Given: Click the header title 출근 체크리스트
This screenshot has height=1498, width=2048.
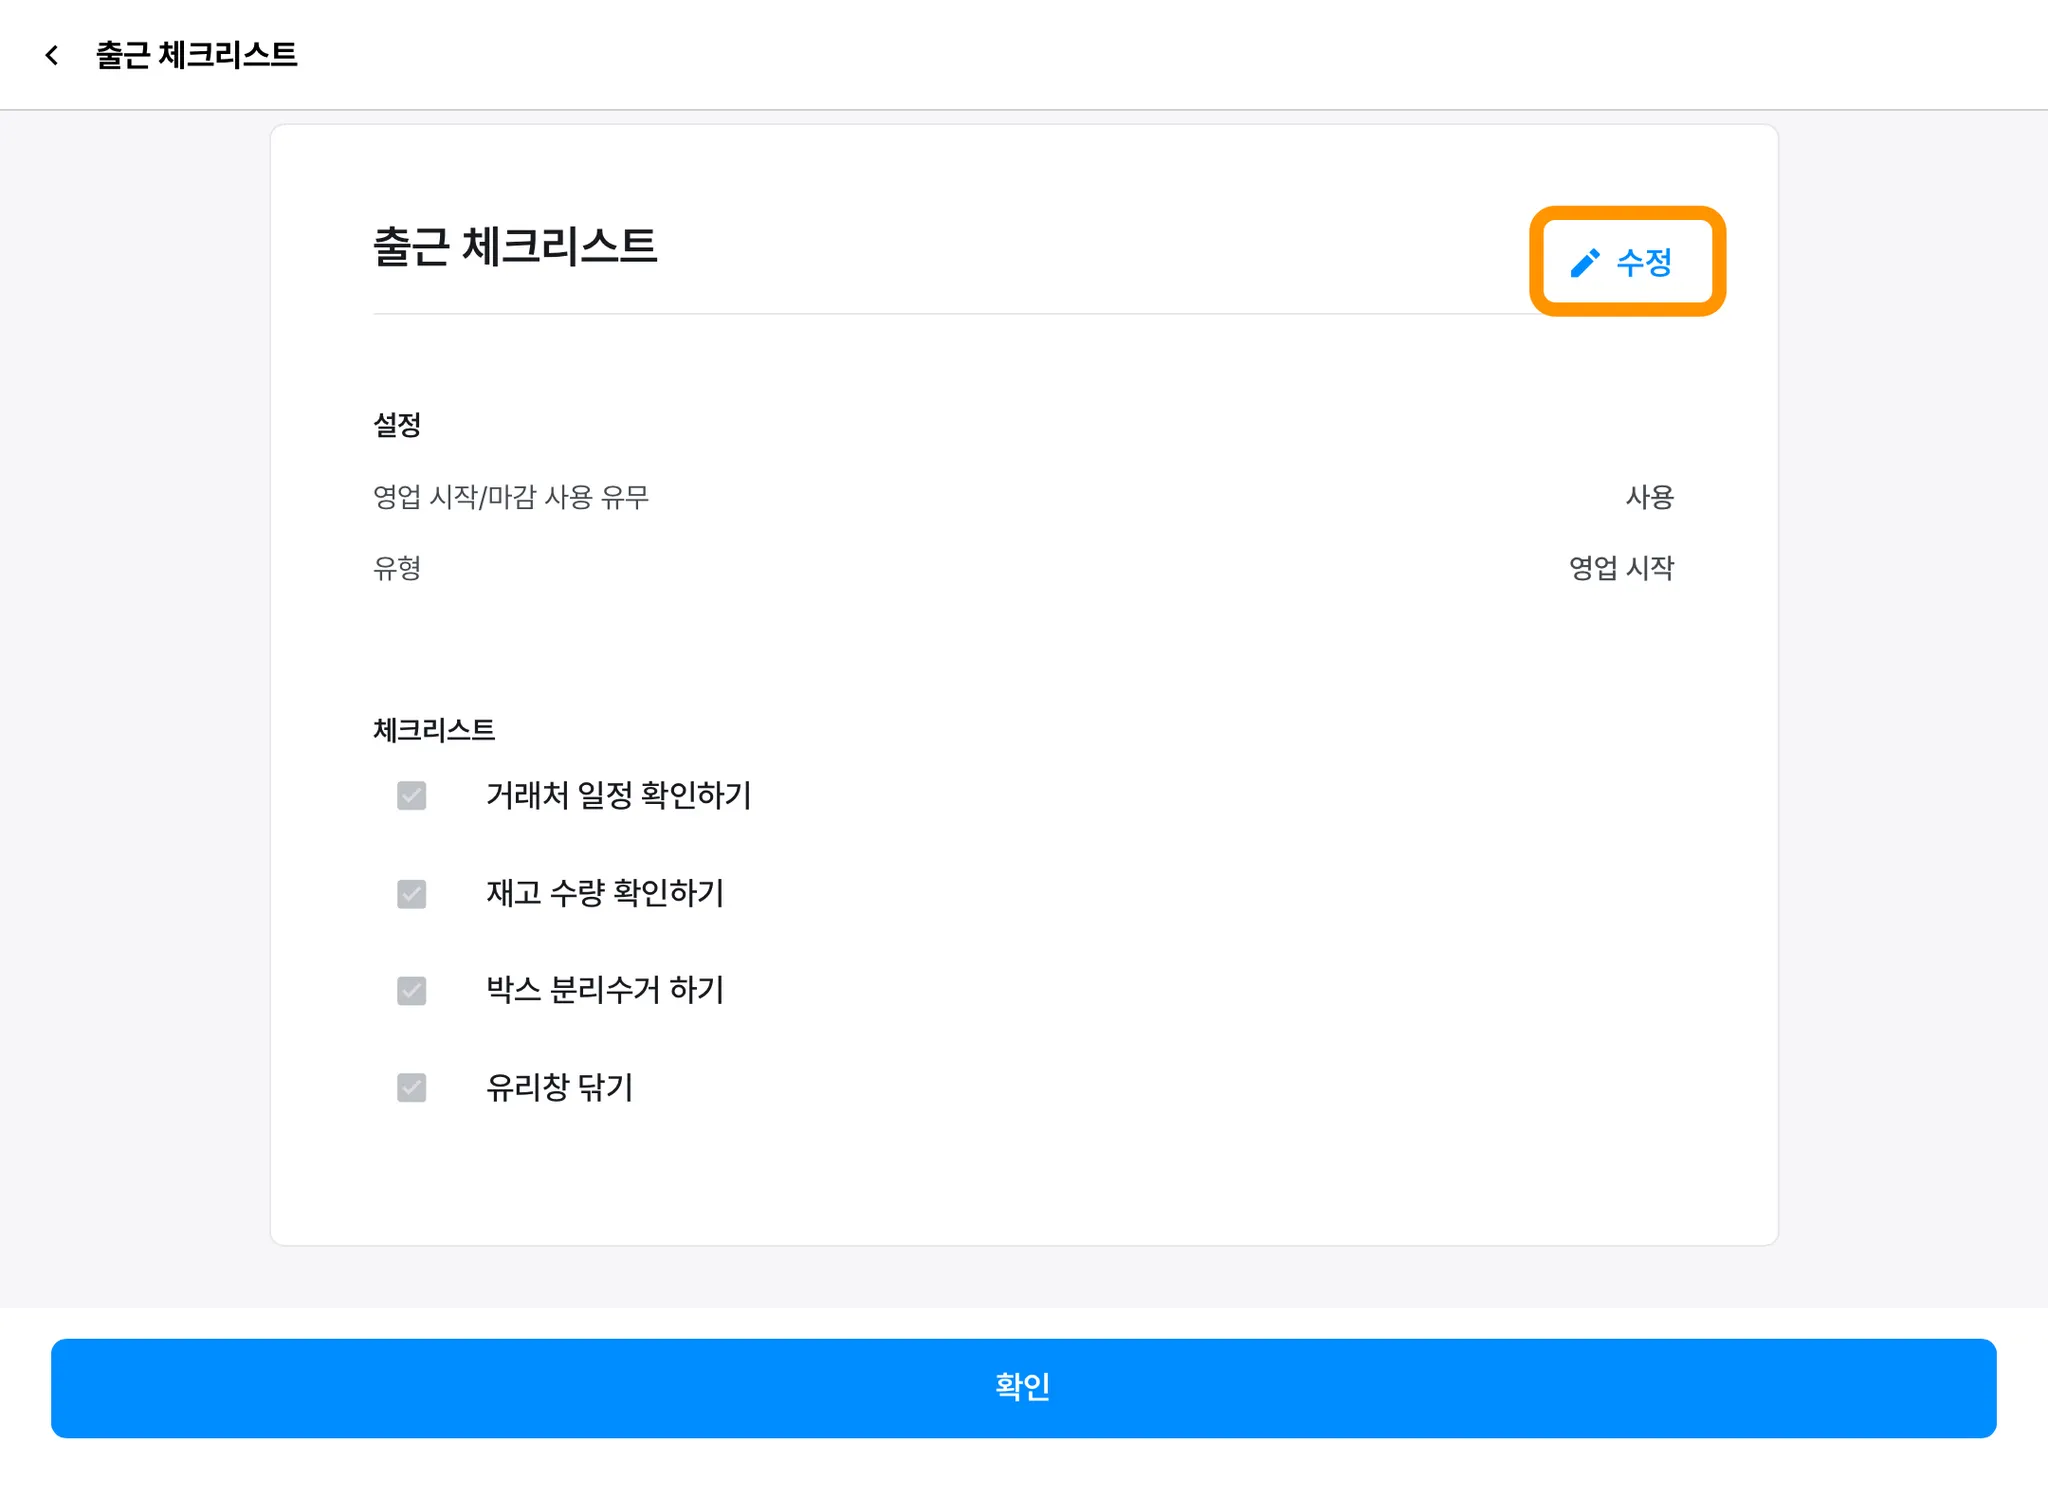Looking at the screenshot, I should tap(196, 55).
